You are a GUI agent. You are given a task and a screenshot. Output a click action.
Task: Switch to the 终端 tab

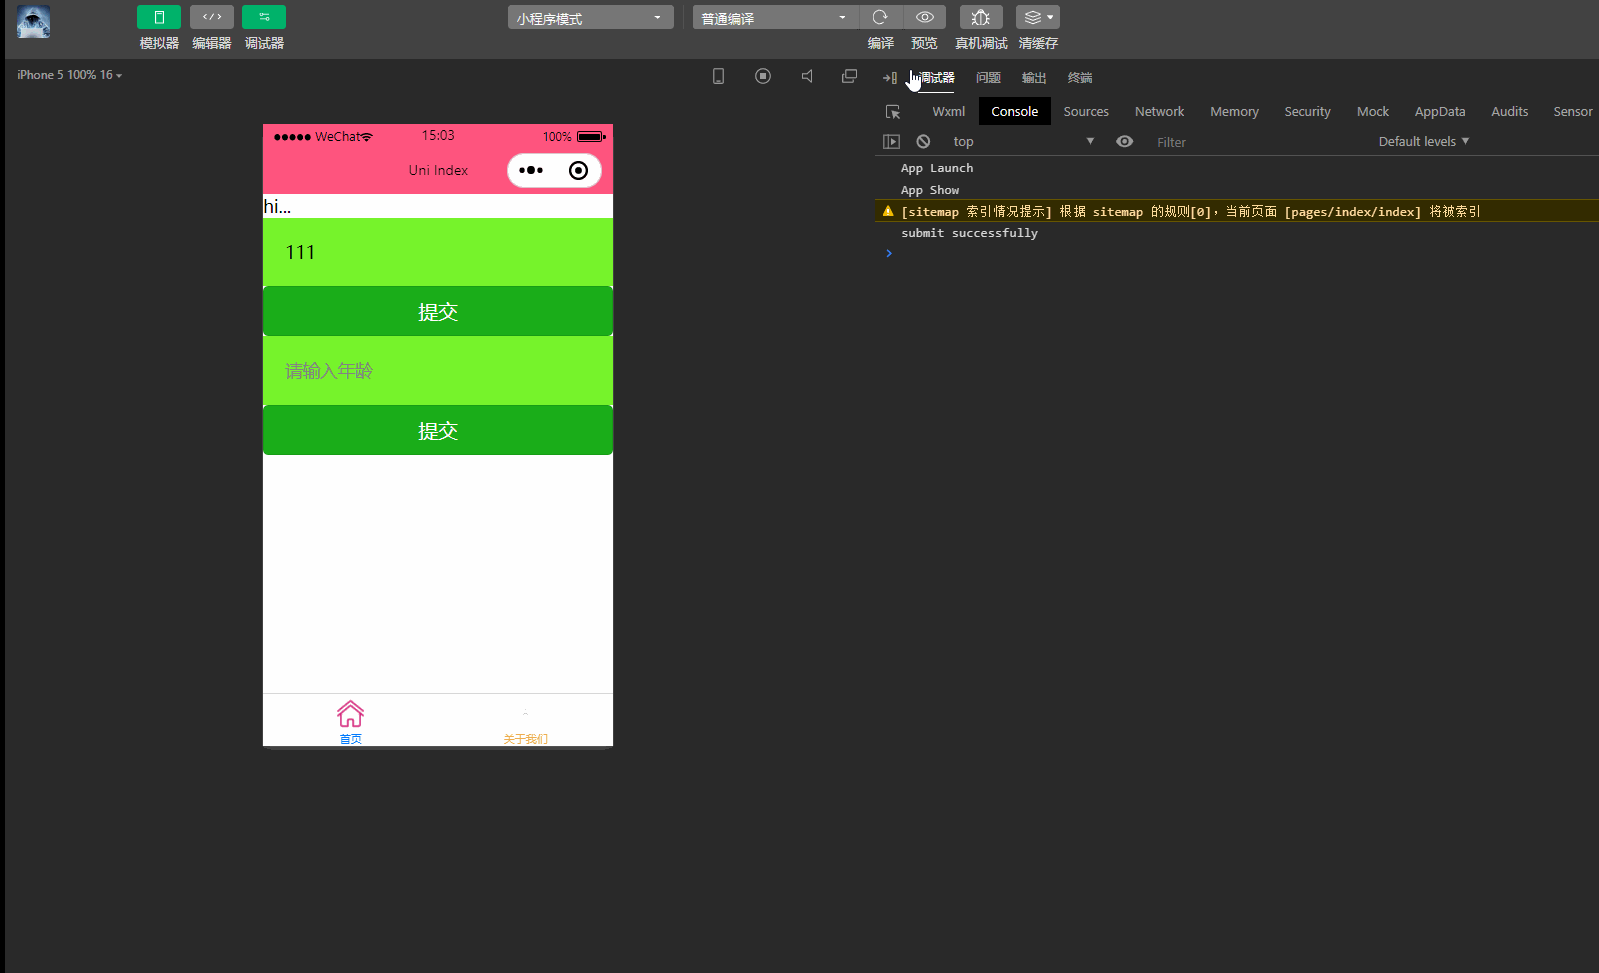click(1080, 78)
